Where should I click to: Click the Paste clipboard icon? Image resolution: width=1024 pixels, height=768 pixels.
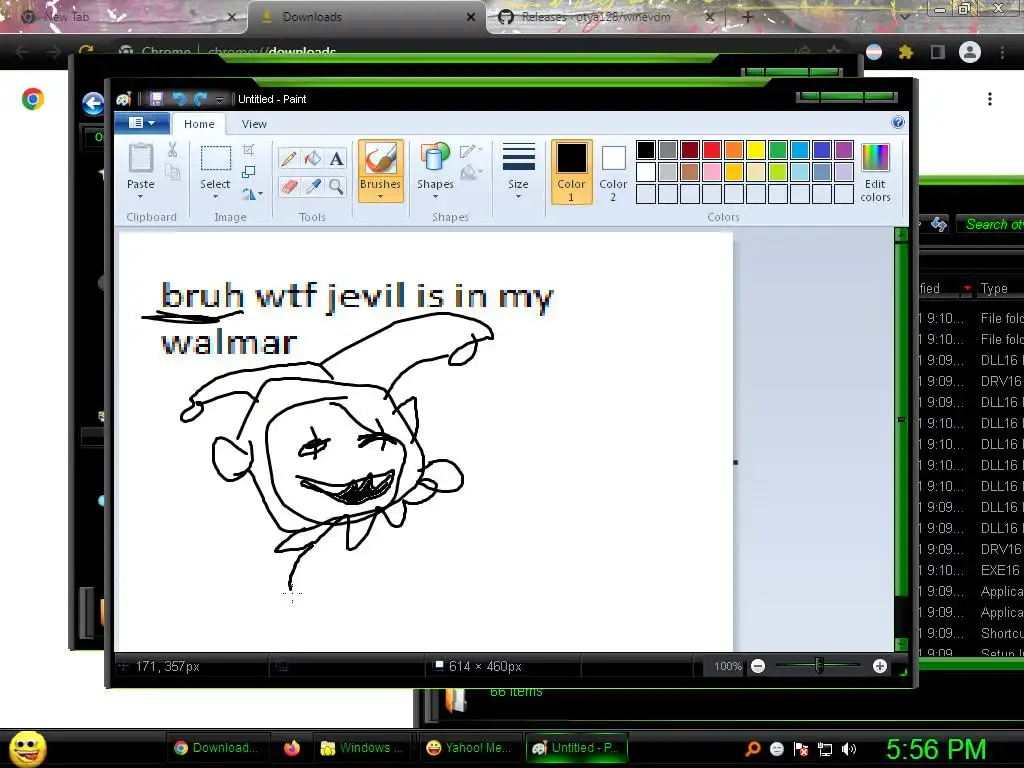point(140,158)
